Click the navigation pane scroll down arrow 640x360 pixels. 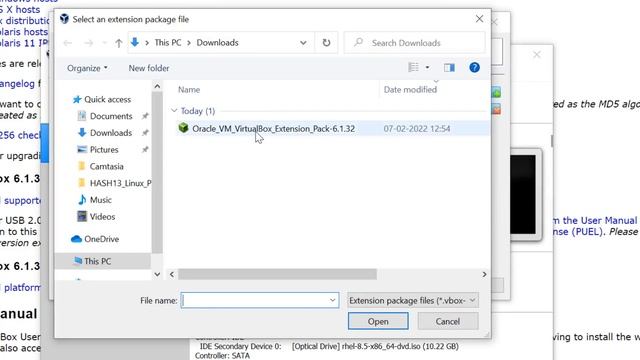click(157, 274)
